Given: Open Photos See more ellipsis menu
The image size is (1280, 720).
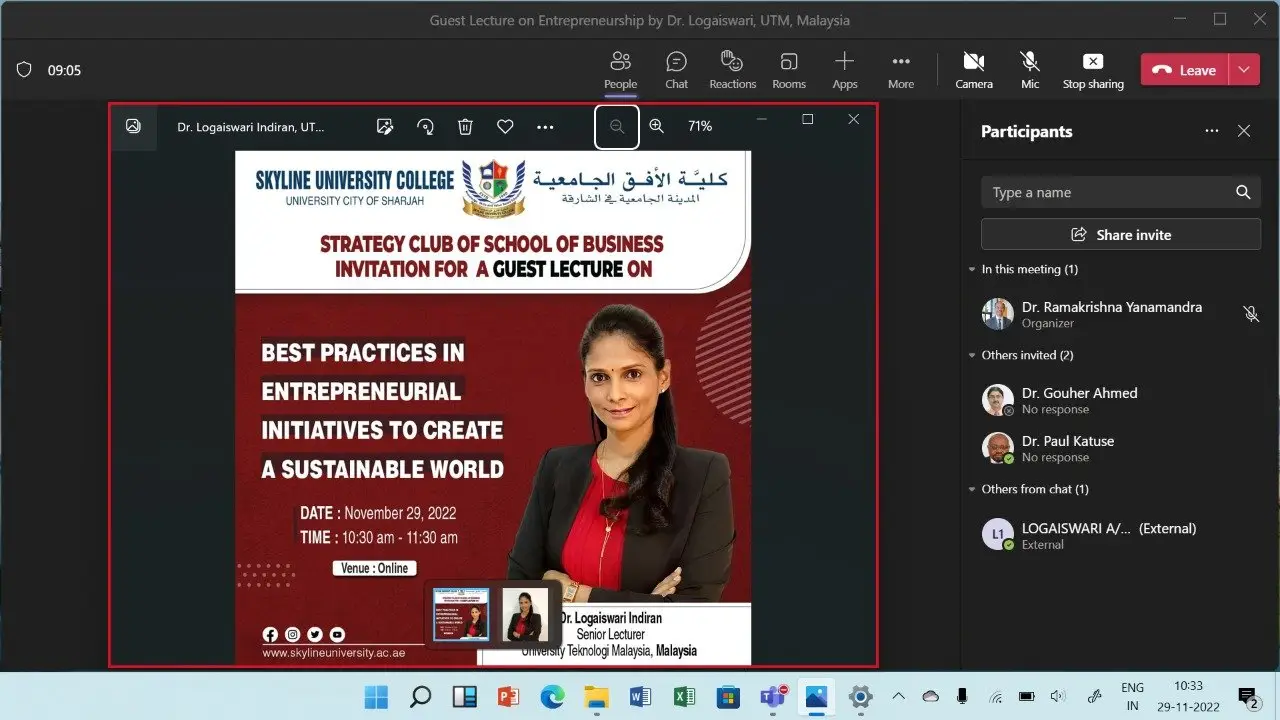Looking at the screenshot, I should 545,127.
